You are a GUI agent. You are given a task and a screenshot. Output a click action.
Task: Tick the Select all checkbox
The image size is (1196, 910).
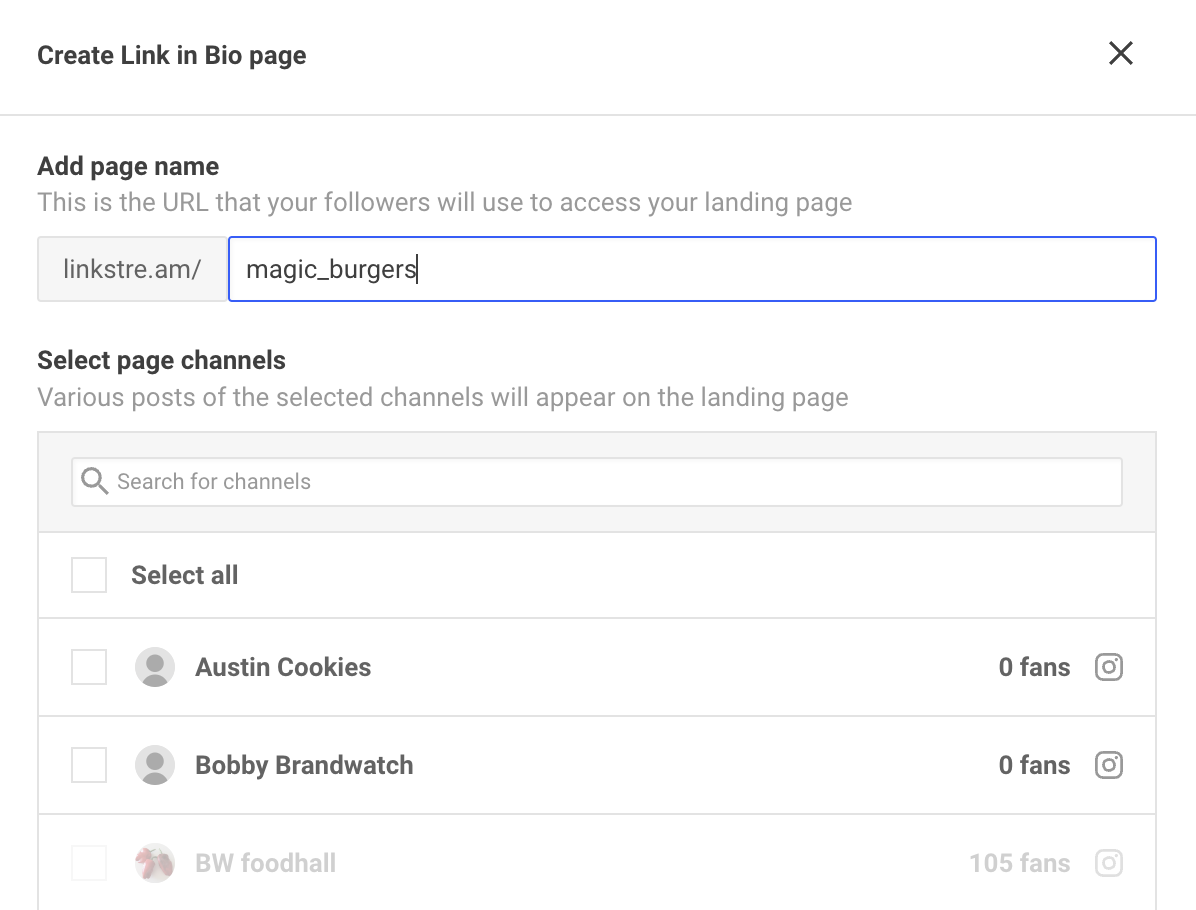point(89,574)
